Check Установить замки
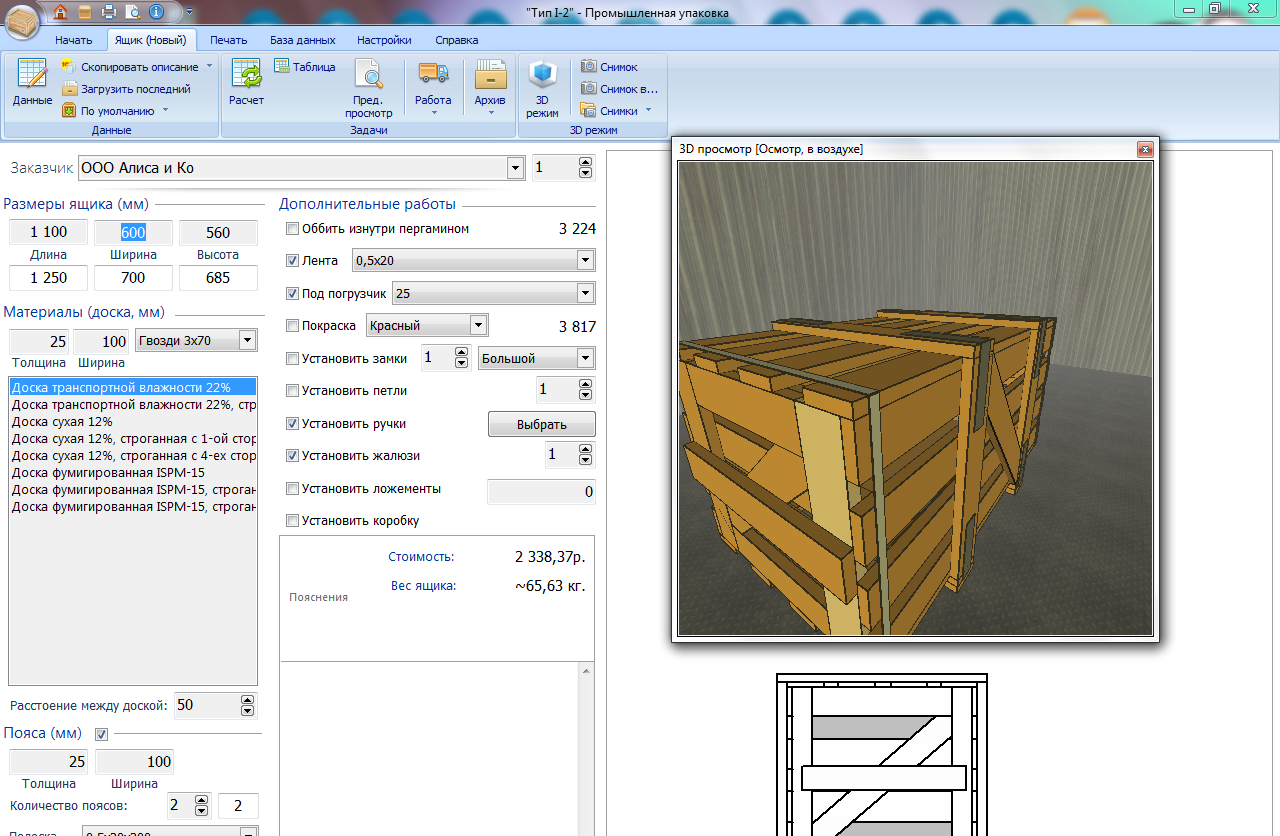 point(292,358)
